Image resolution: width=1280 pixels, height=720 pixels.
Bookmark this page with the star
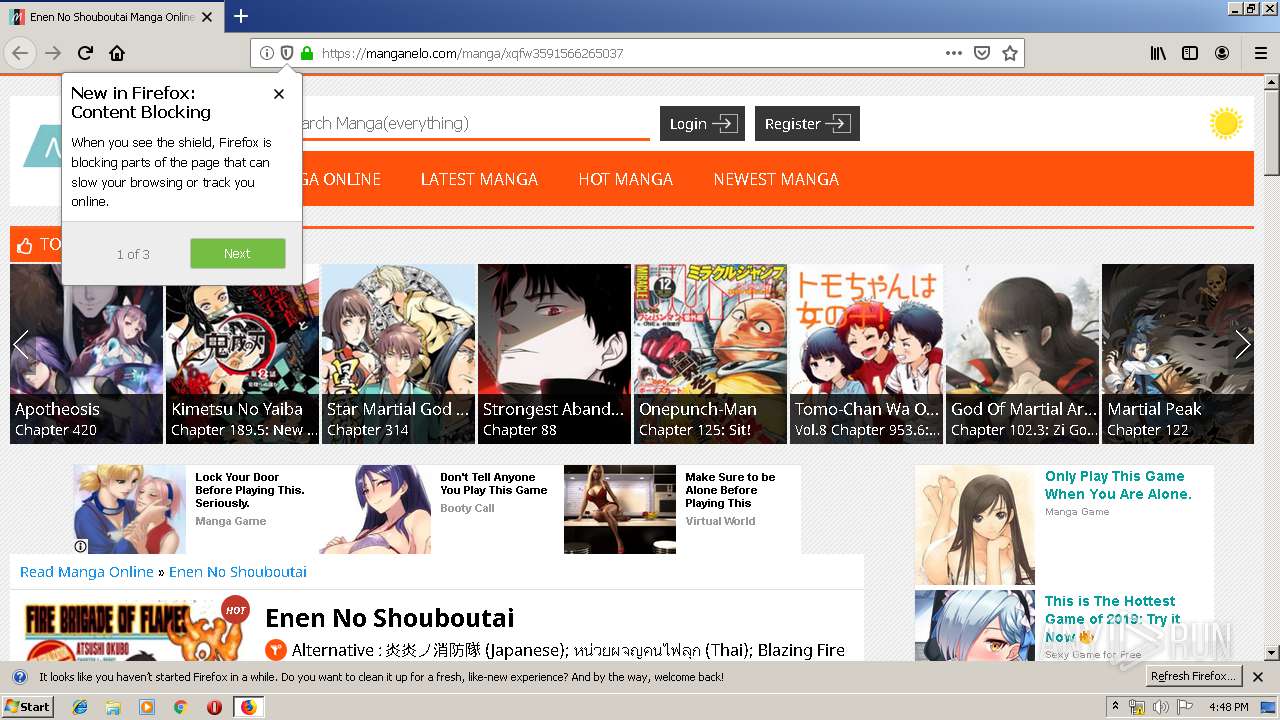click(1010, 53)
